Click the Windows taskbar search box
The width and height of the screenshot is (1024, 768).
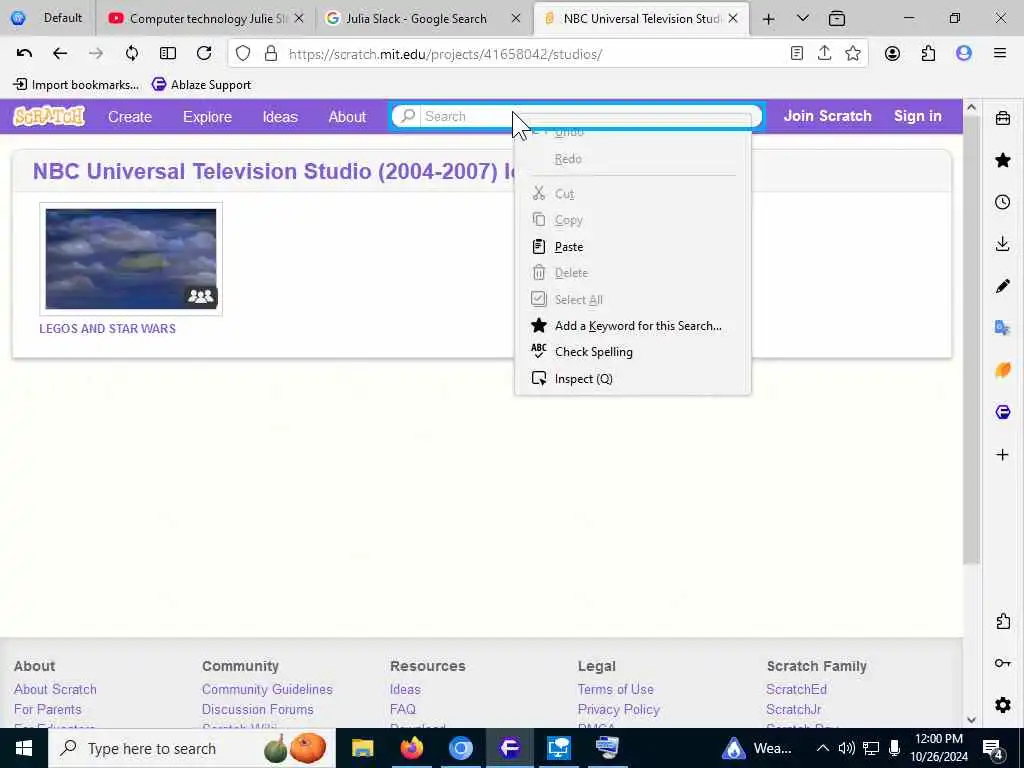coord(191,748)
